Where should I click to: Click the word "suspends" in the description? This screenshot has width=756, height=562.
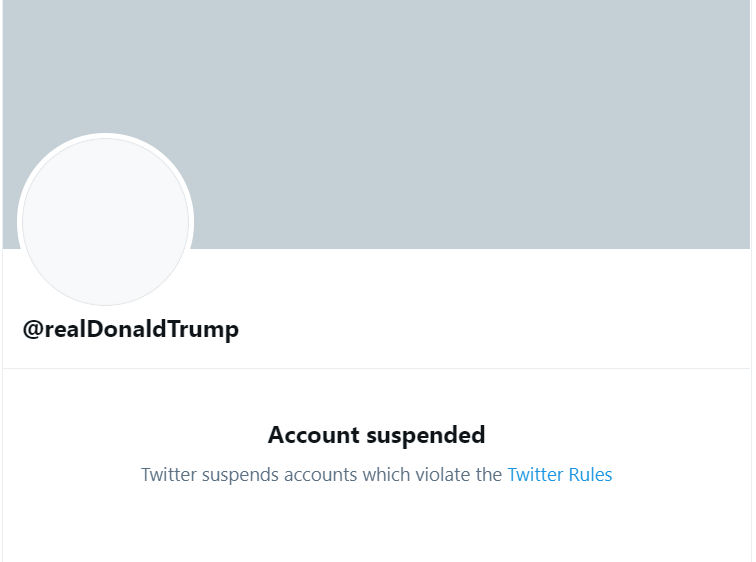tap(240, 476)
